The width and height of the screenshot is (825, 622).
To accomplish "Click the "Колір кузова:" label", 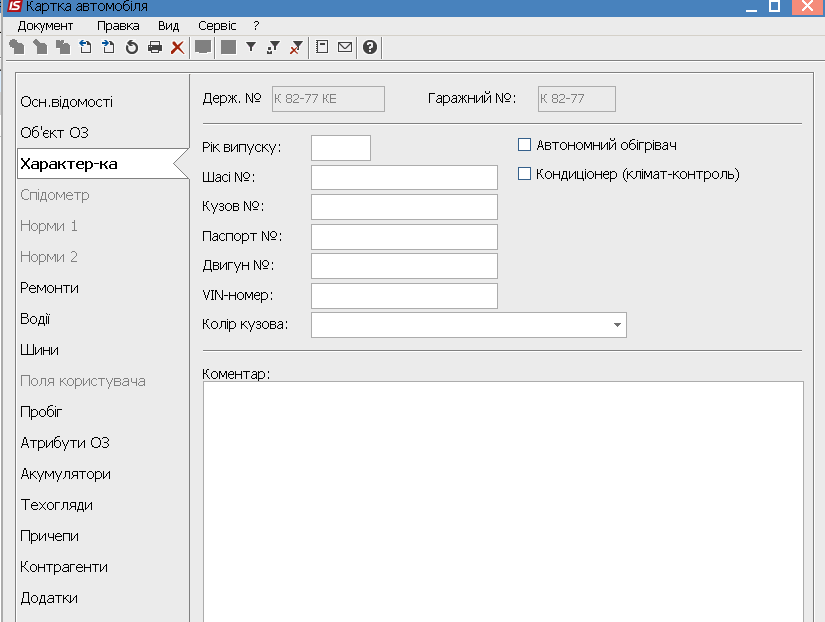I will [245, 324].
